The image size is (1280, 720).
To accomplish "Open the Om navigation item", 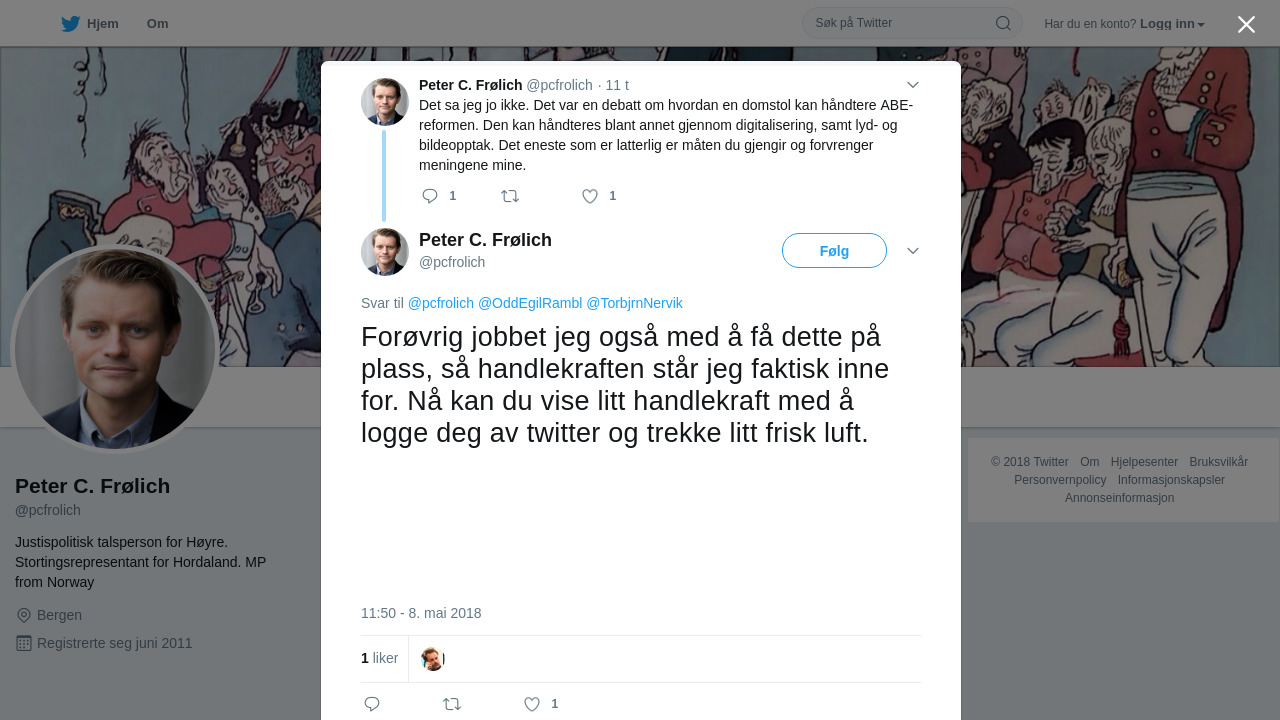I will (157, 24).
